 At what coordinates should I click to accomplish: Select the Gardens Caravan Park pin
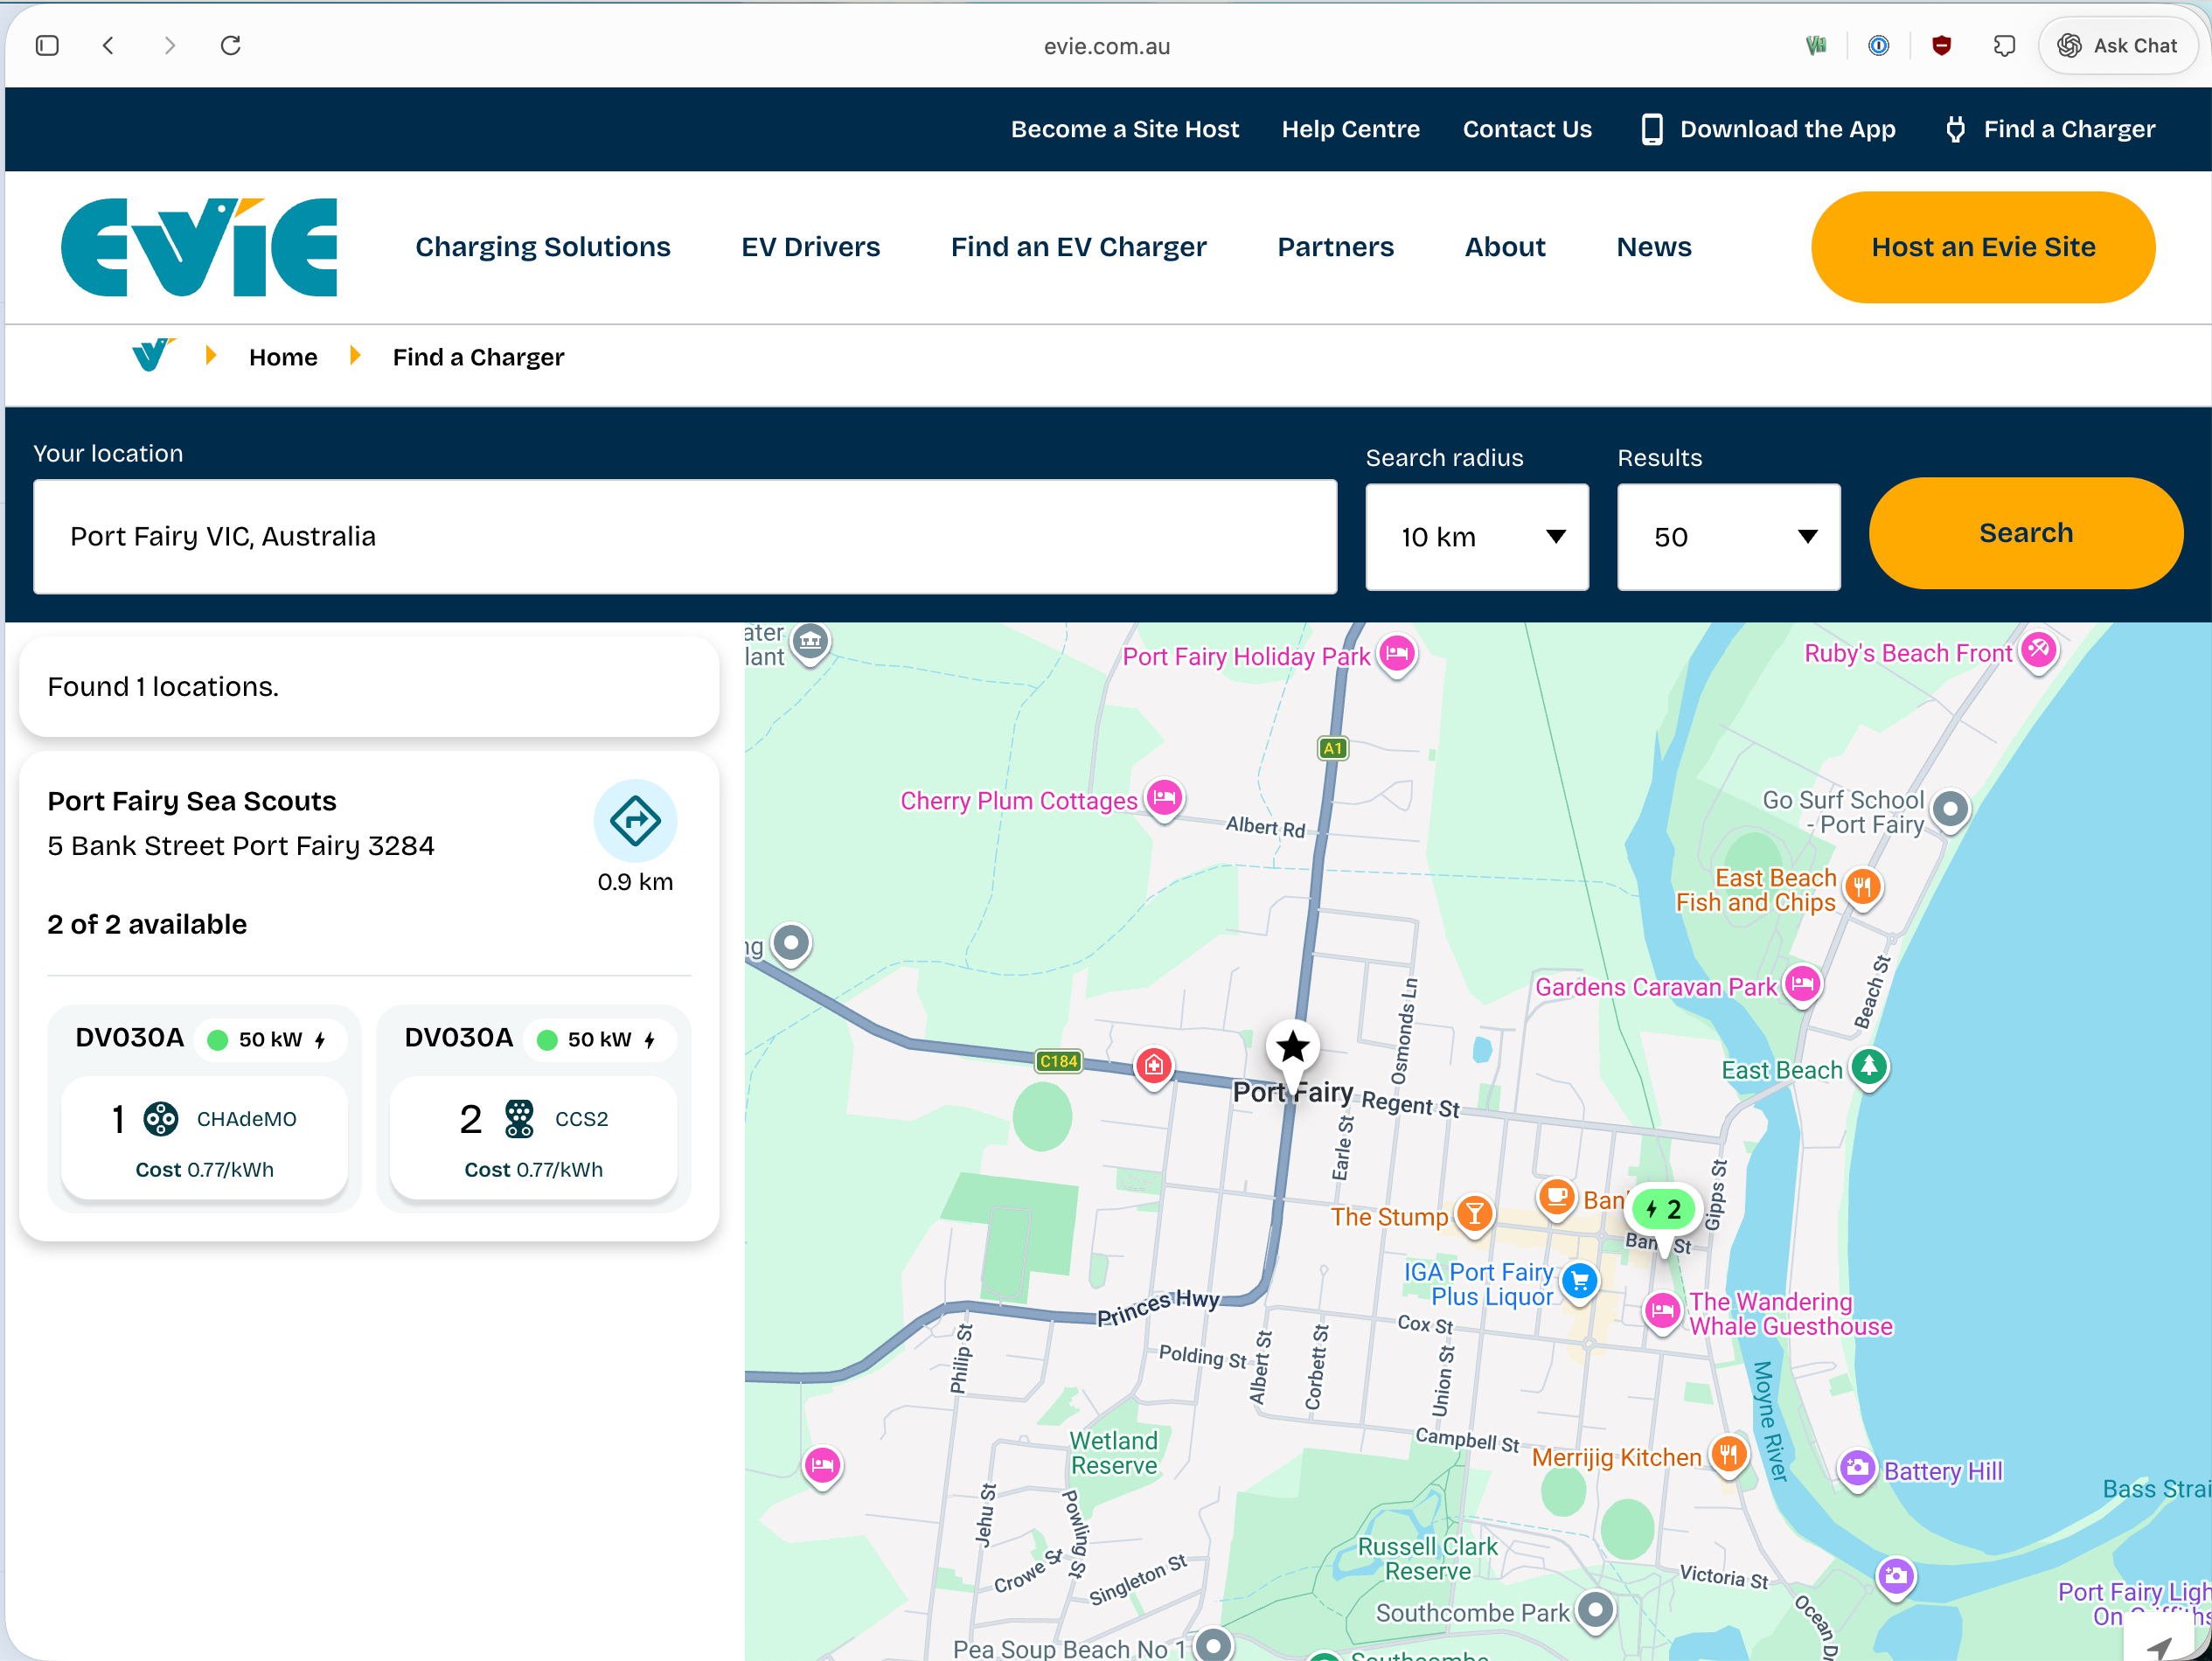click(x=1803, y=985)
